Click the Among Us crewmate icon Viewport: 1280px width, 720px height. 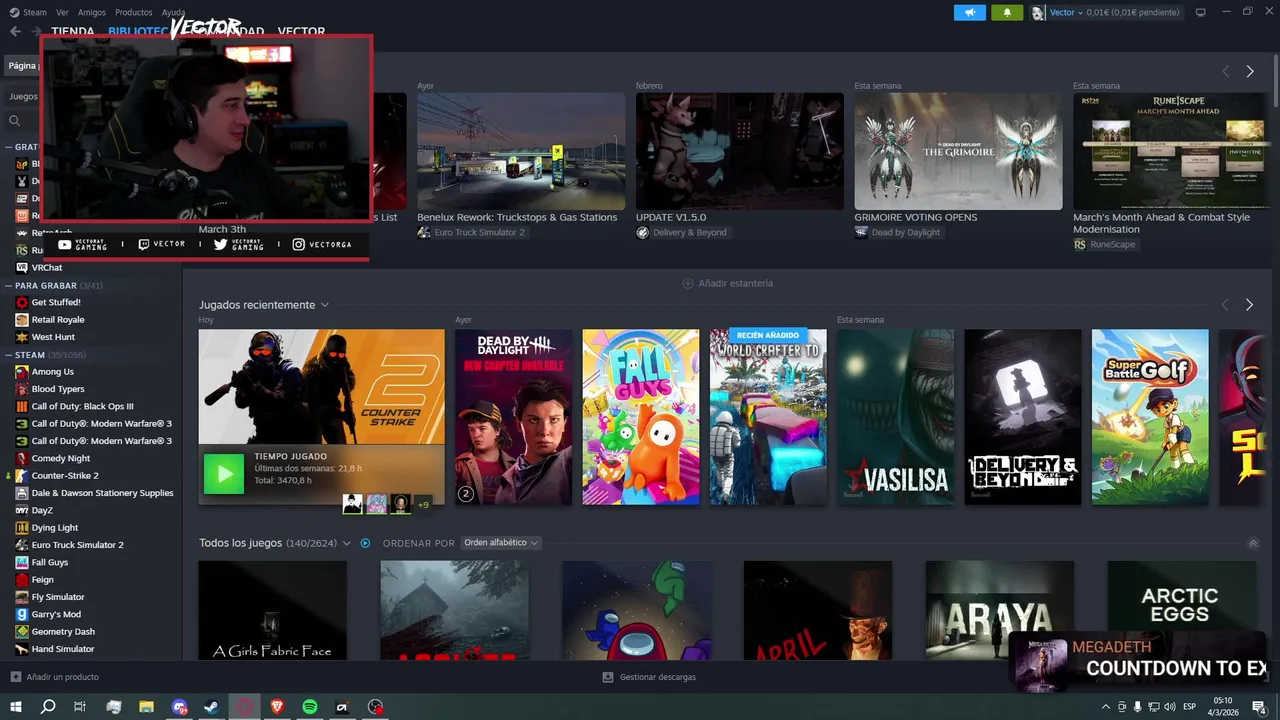click(22, 372)
